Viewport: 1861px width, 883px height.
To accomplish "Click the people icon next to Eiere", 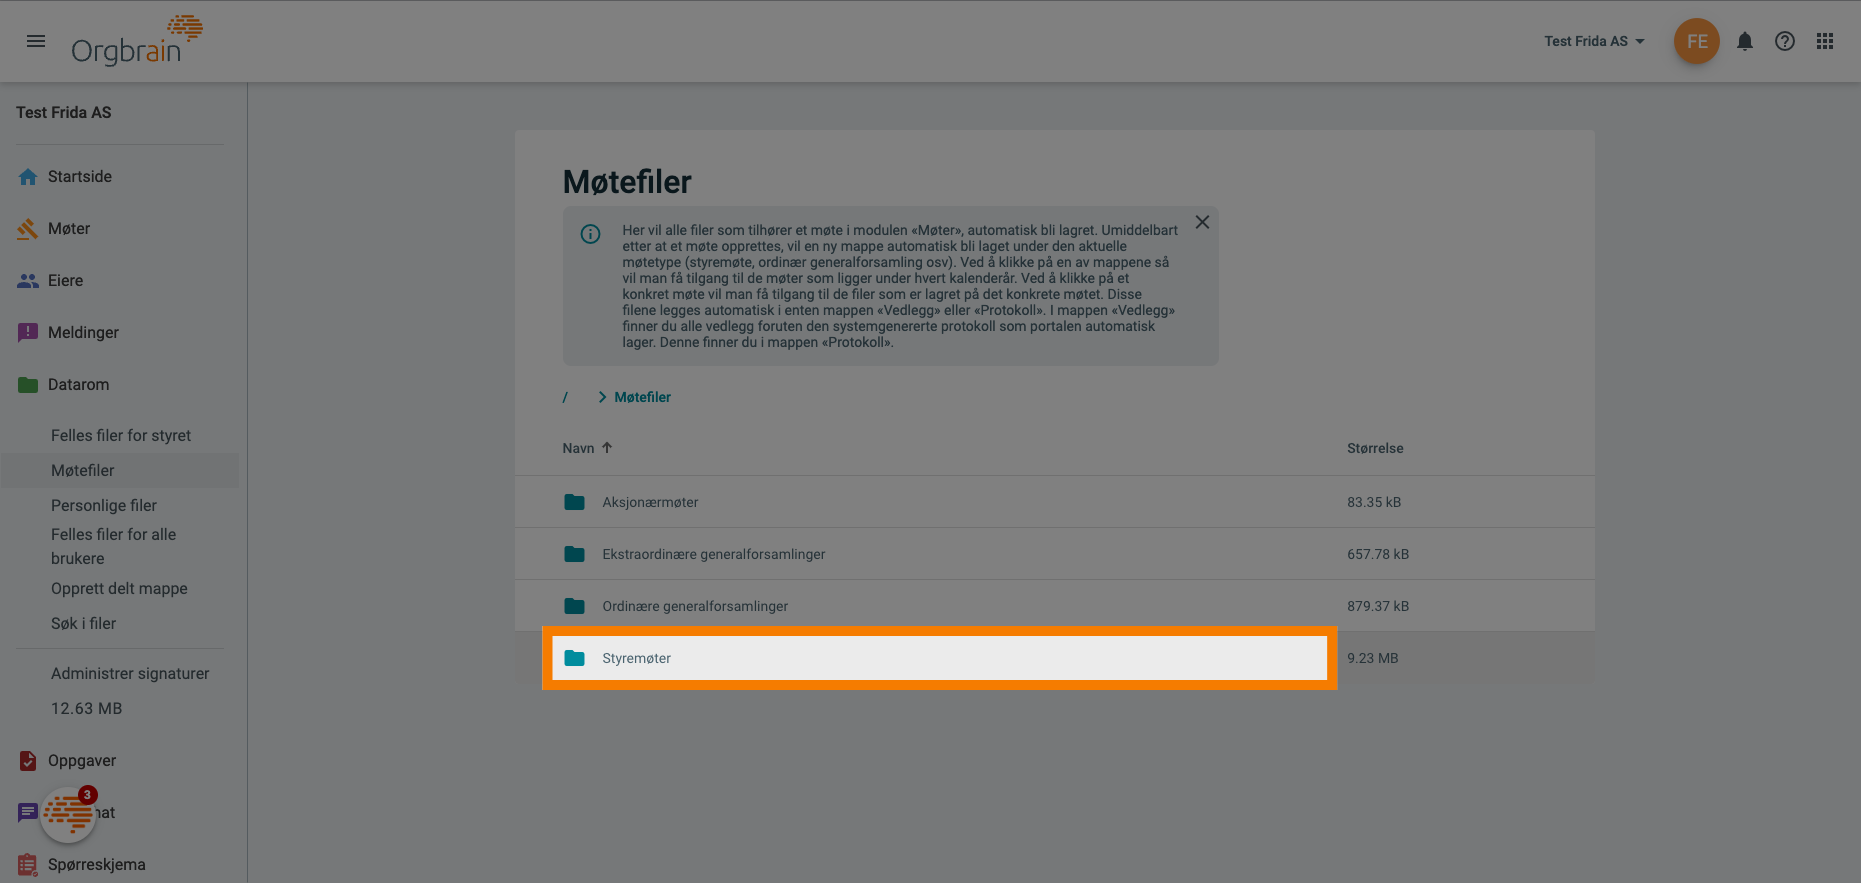I will (28, 281).
